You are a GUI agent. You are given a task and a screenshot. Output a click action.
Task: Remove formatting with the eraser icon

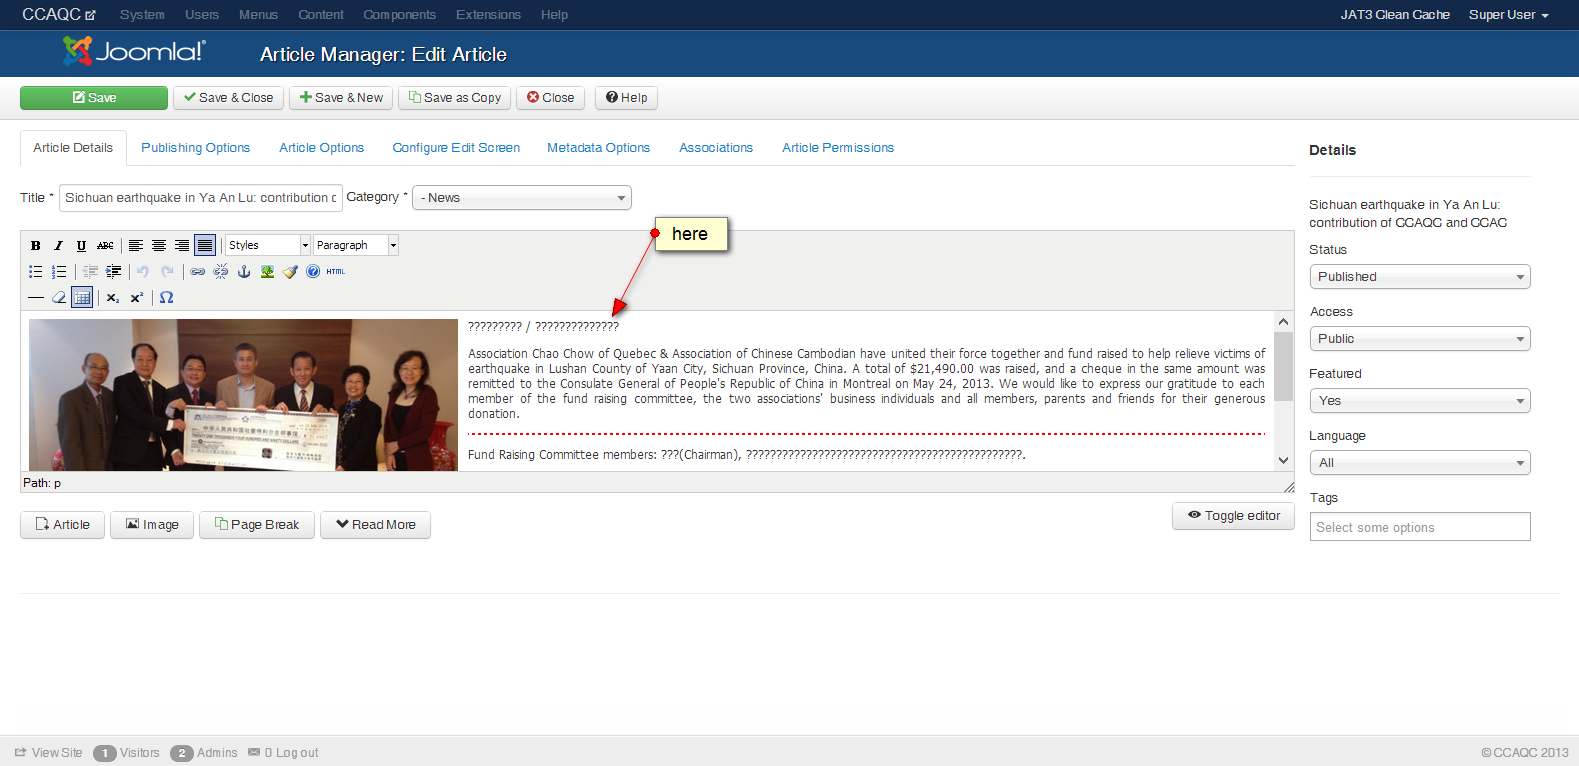[x=59, y=297]
